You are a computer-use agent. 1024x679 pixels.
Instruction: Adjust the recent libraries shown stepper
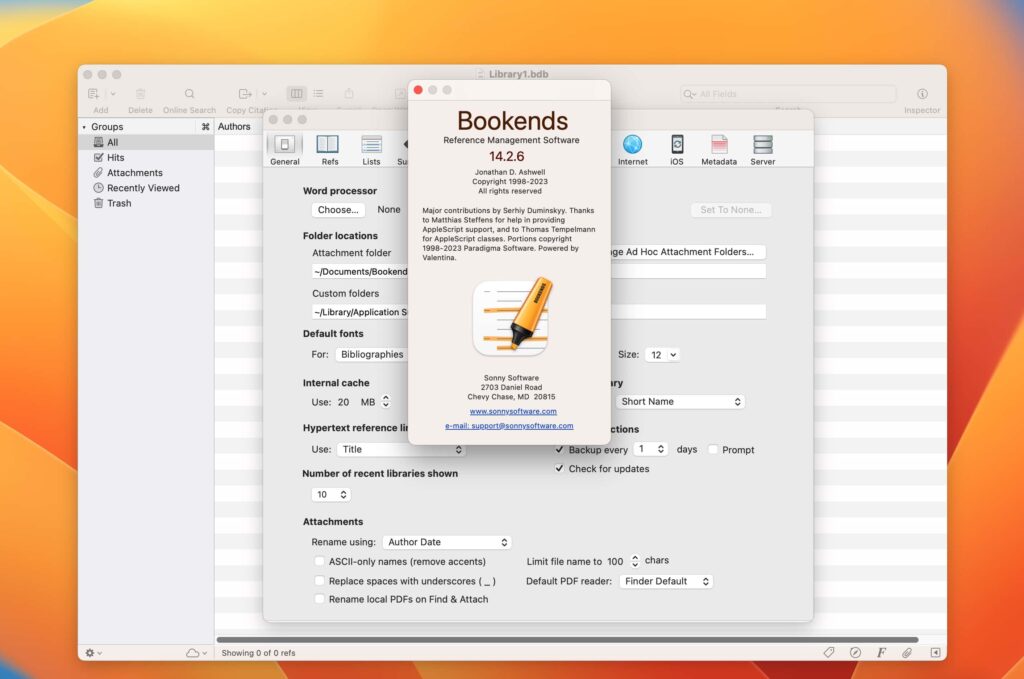tap(344, 494)
